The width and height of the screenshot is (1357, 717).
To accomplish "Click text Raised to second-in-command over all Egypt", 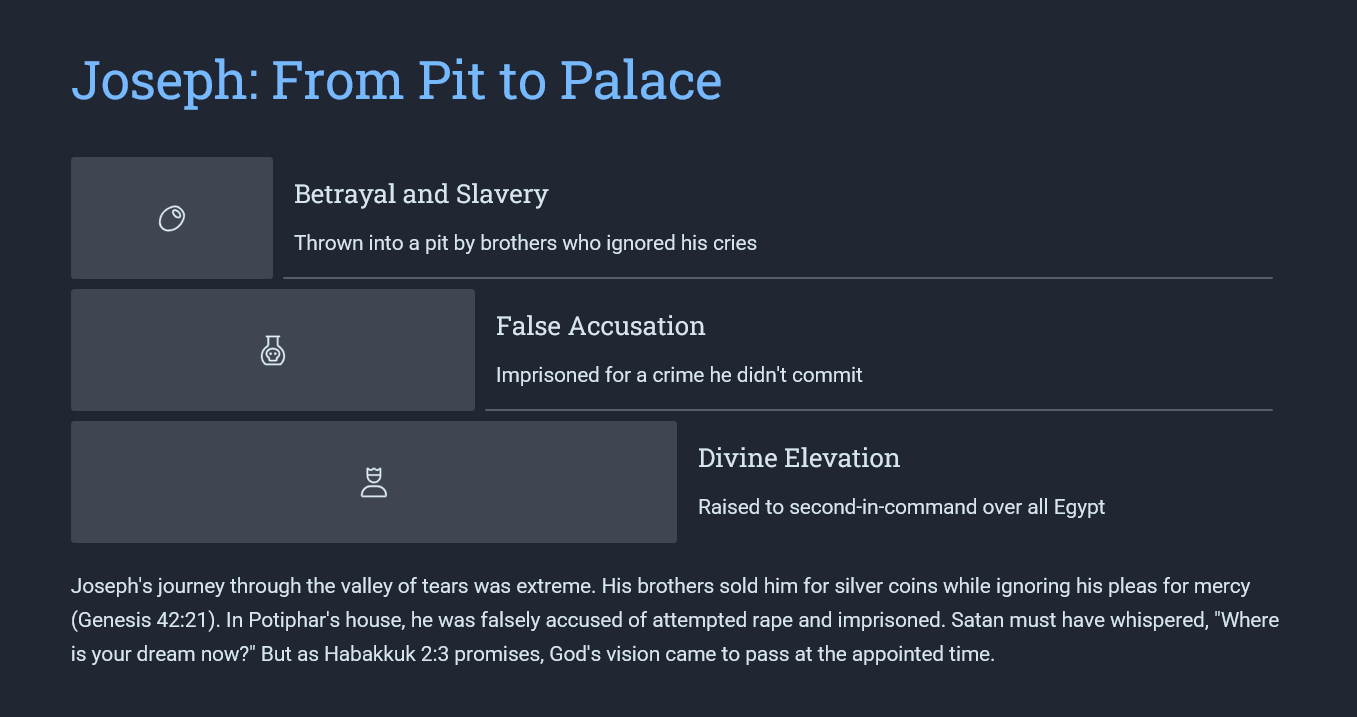I will coord(901,507).
